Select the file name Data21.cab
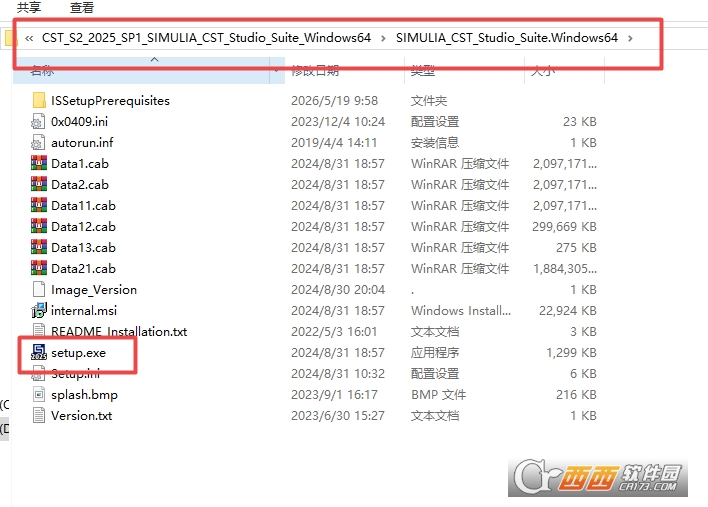 [x=83, y=268]
